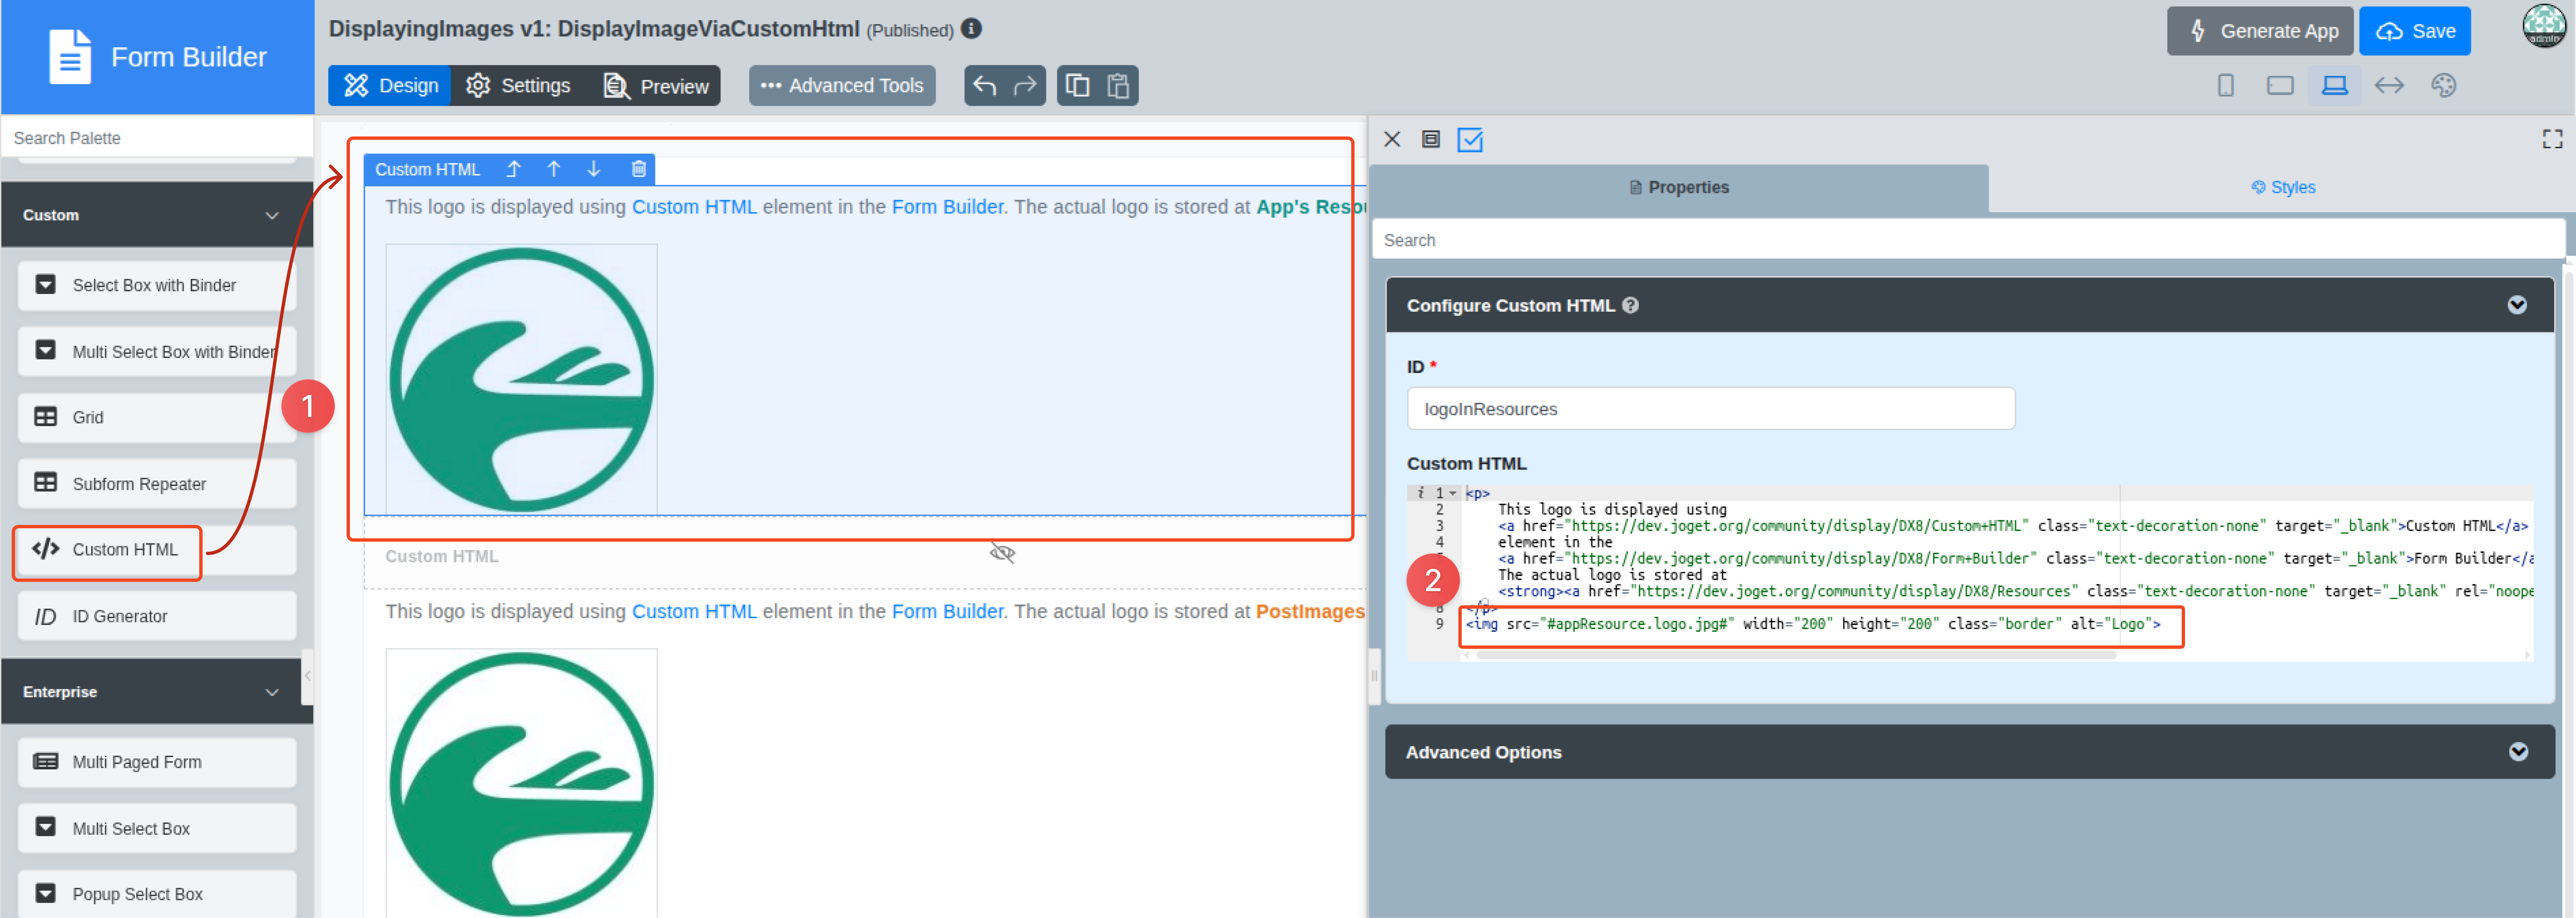The width and height of the screenshot is (2576, 918).
Task: Click the Form Builder document logo icon
Action: pos(70,57)
